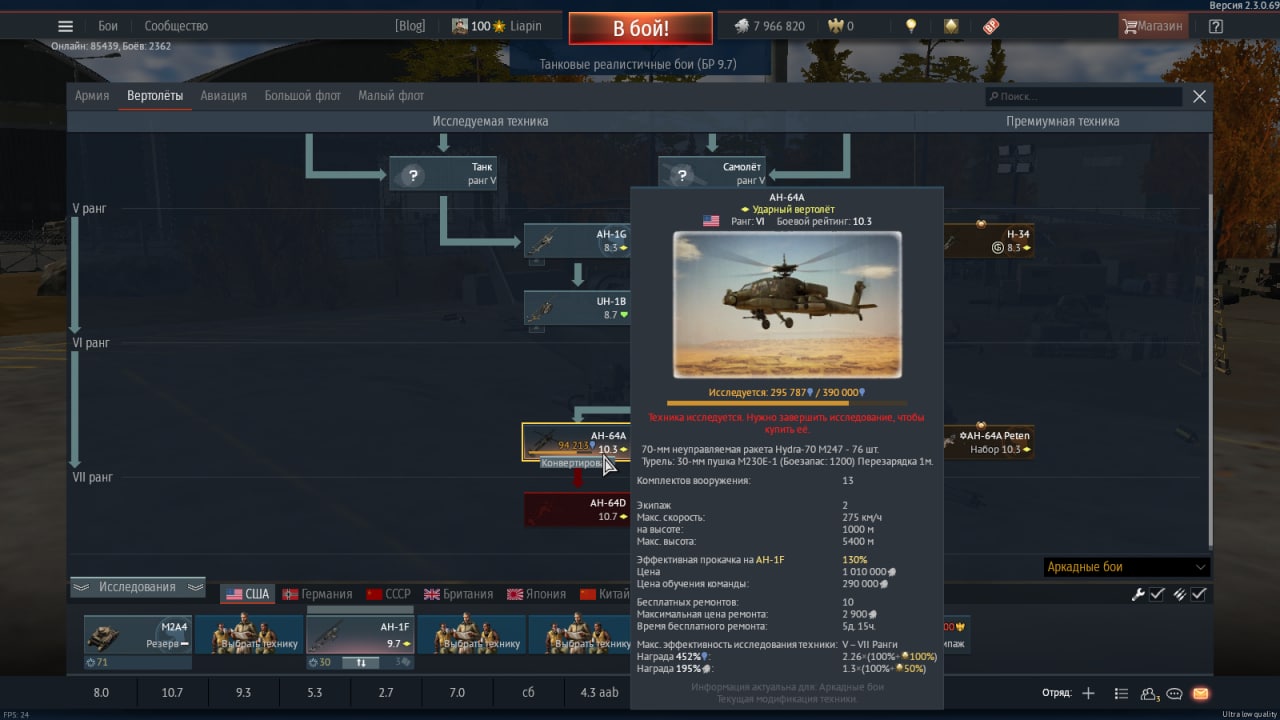Select the M2A4 reserve tank slot
The width and height of the screenshot is (1280, 720).
tap(137, 635)
